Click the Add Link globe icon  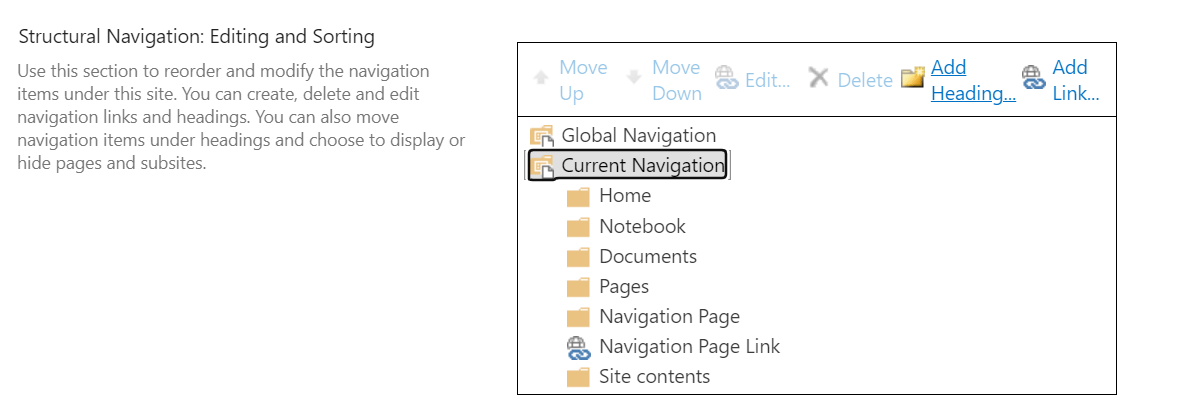click(x=1034, y=78)
